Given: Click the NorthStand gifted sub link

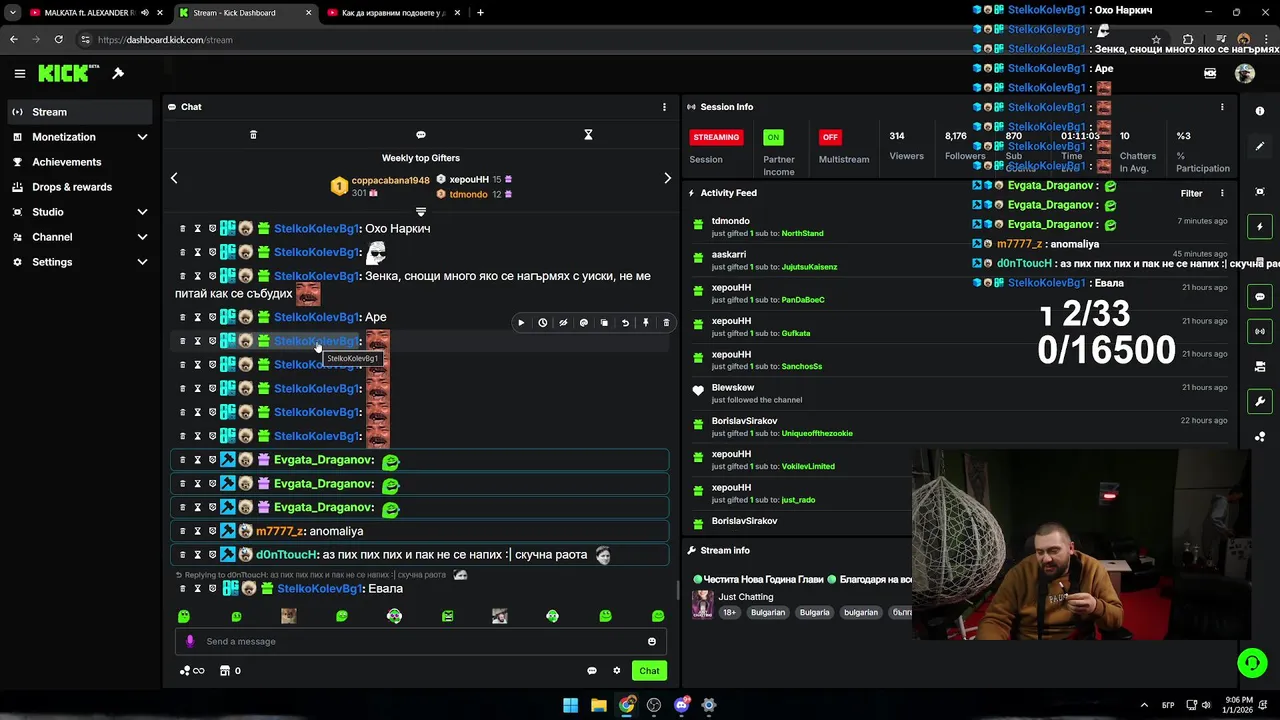Looking at the screenshot, I should point(802,234).
